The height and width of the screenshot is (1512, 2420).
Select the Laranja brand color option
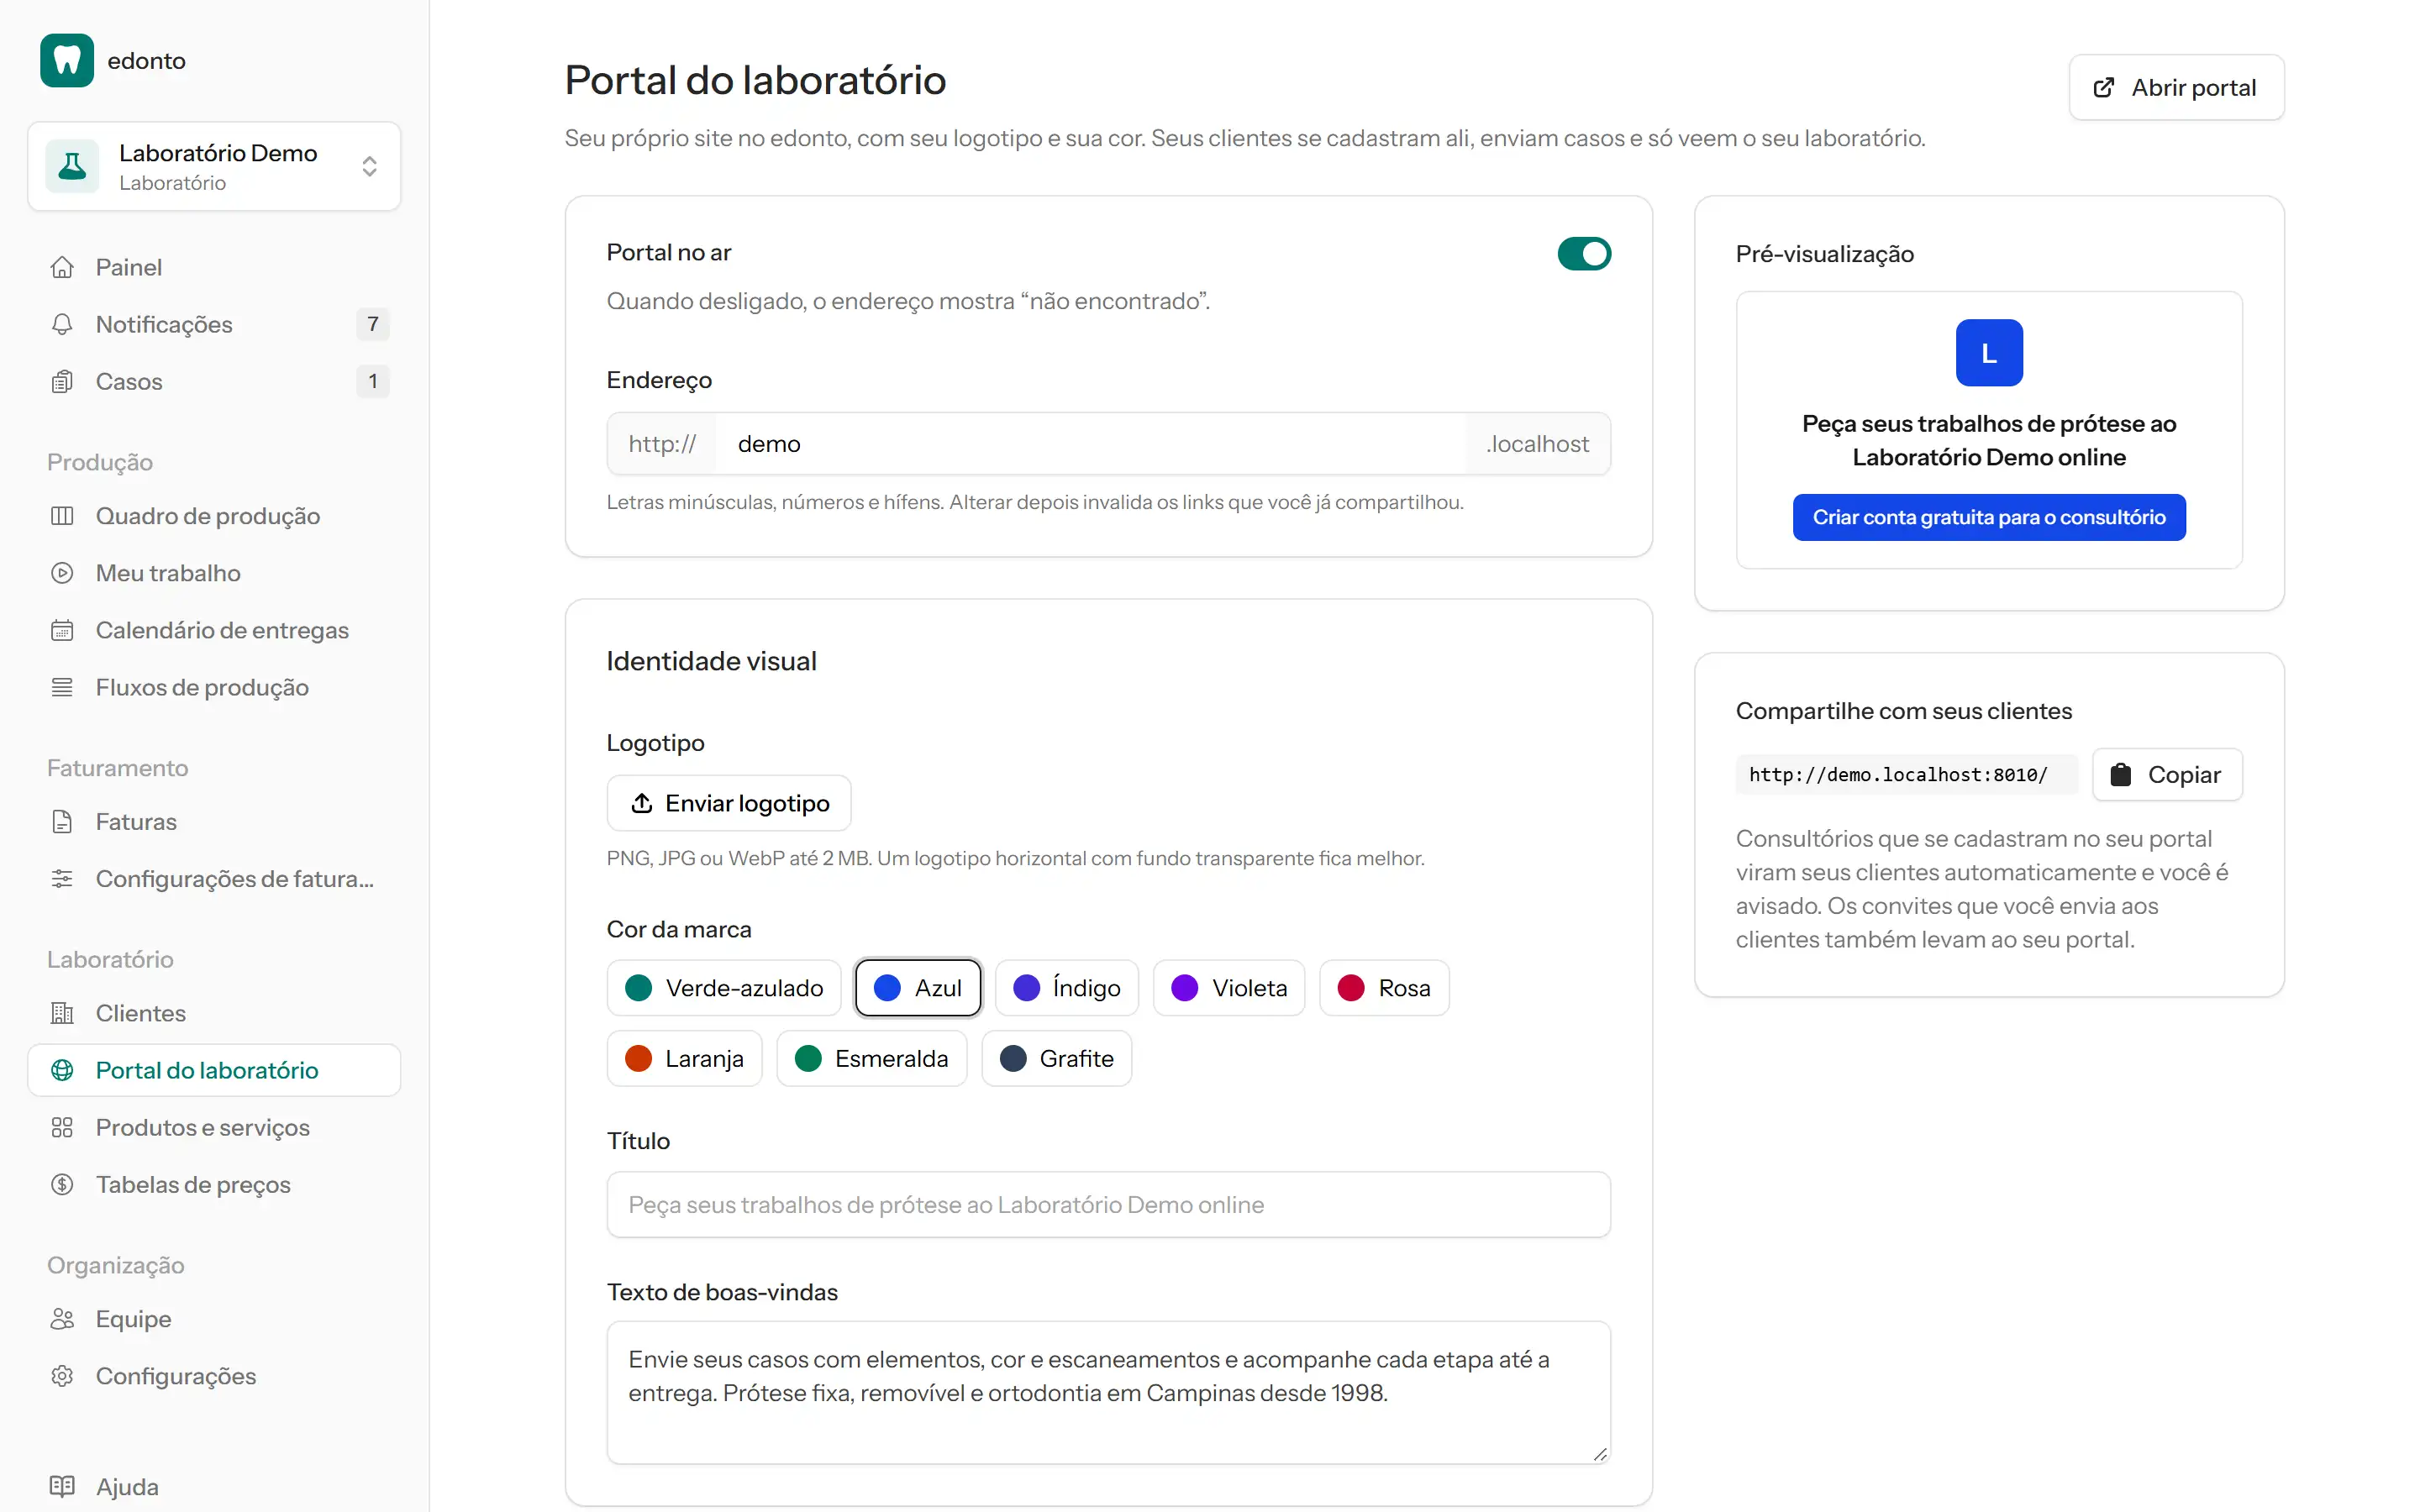(684, 1059)
